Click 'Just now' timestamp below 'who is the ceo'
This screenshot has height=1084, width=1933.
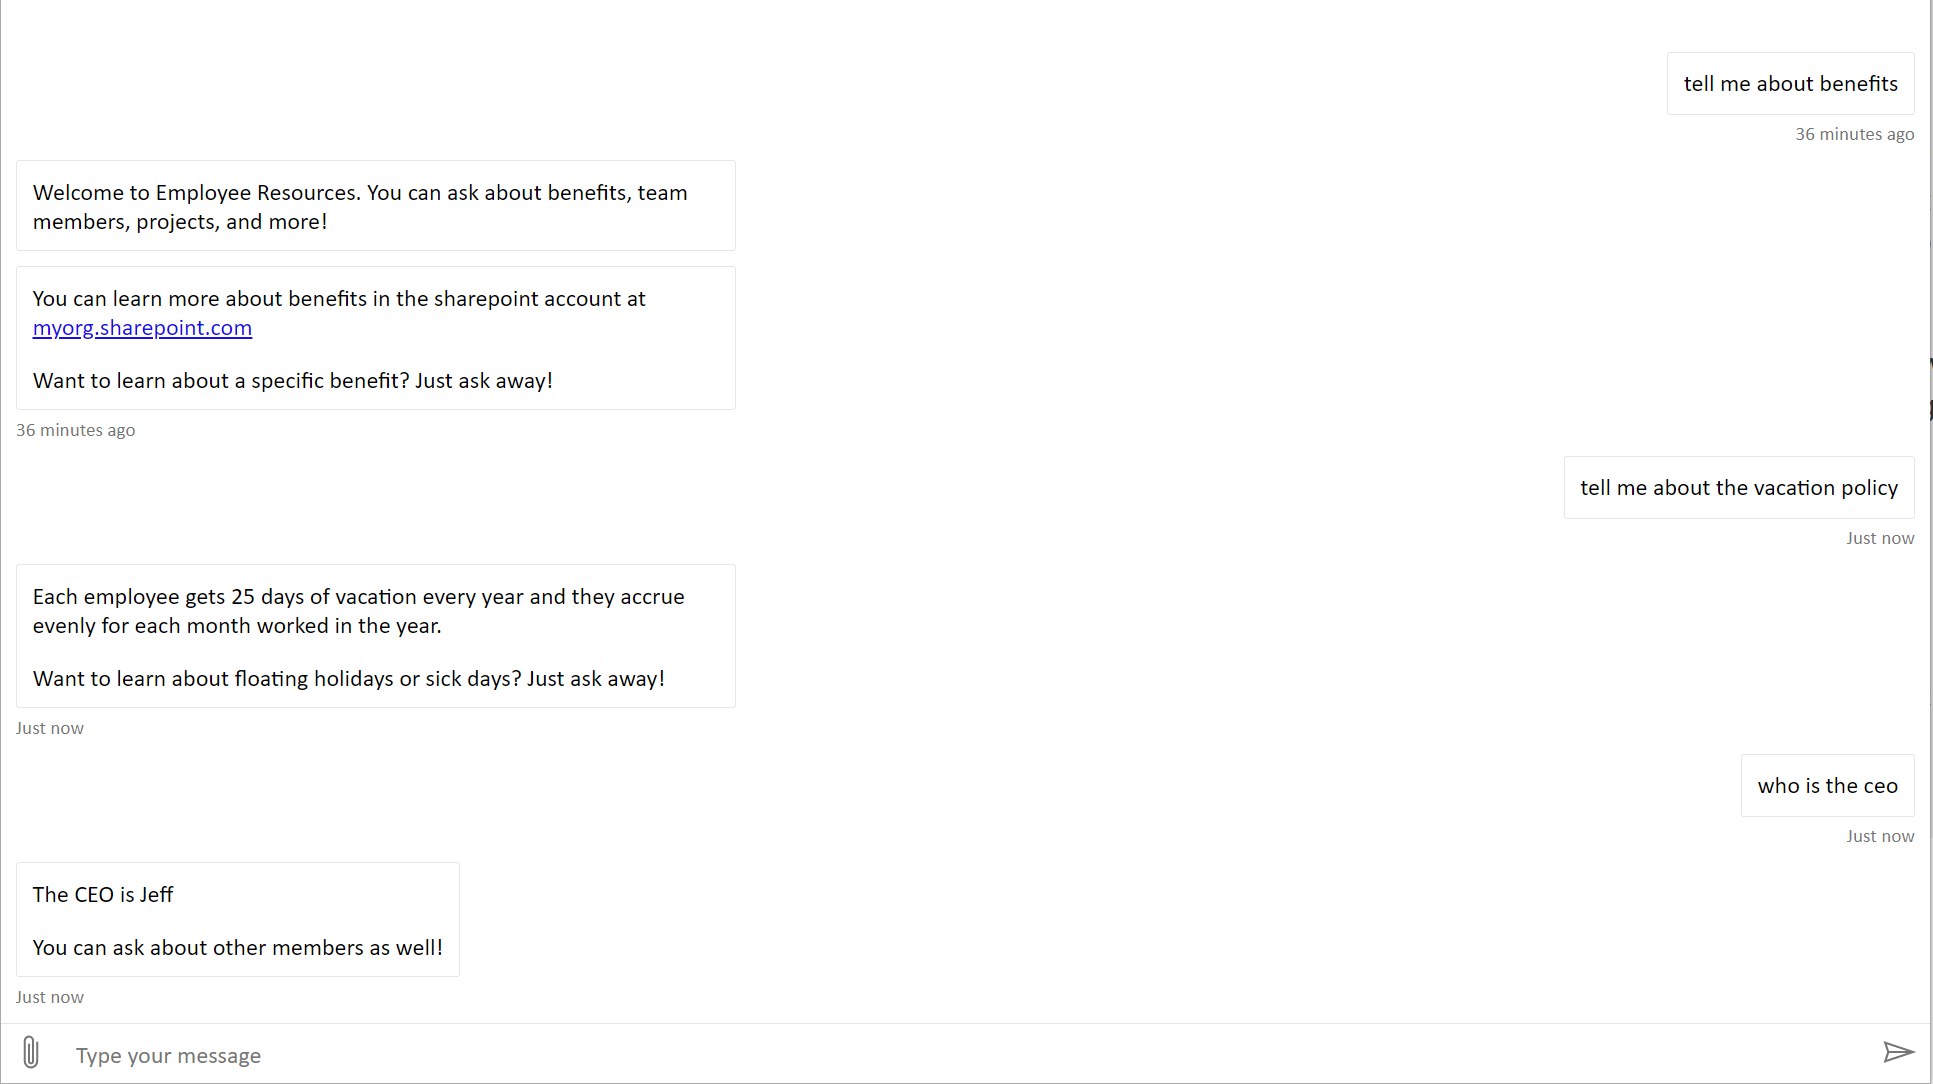(x=1880, y=836)
